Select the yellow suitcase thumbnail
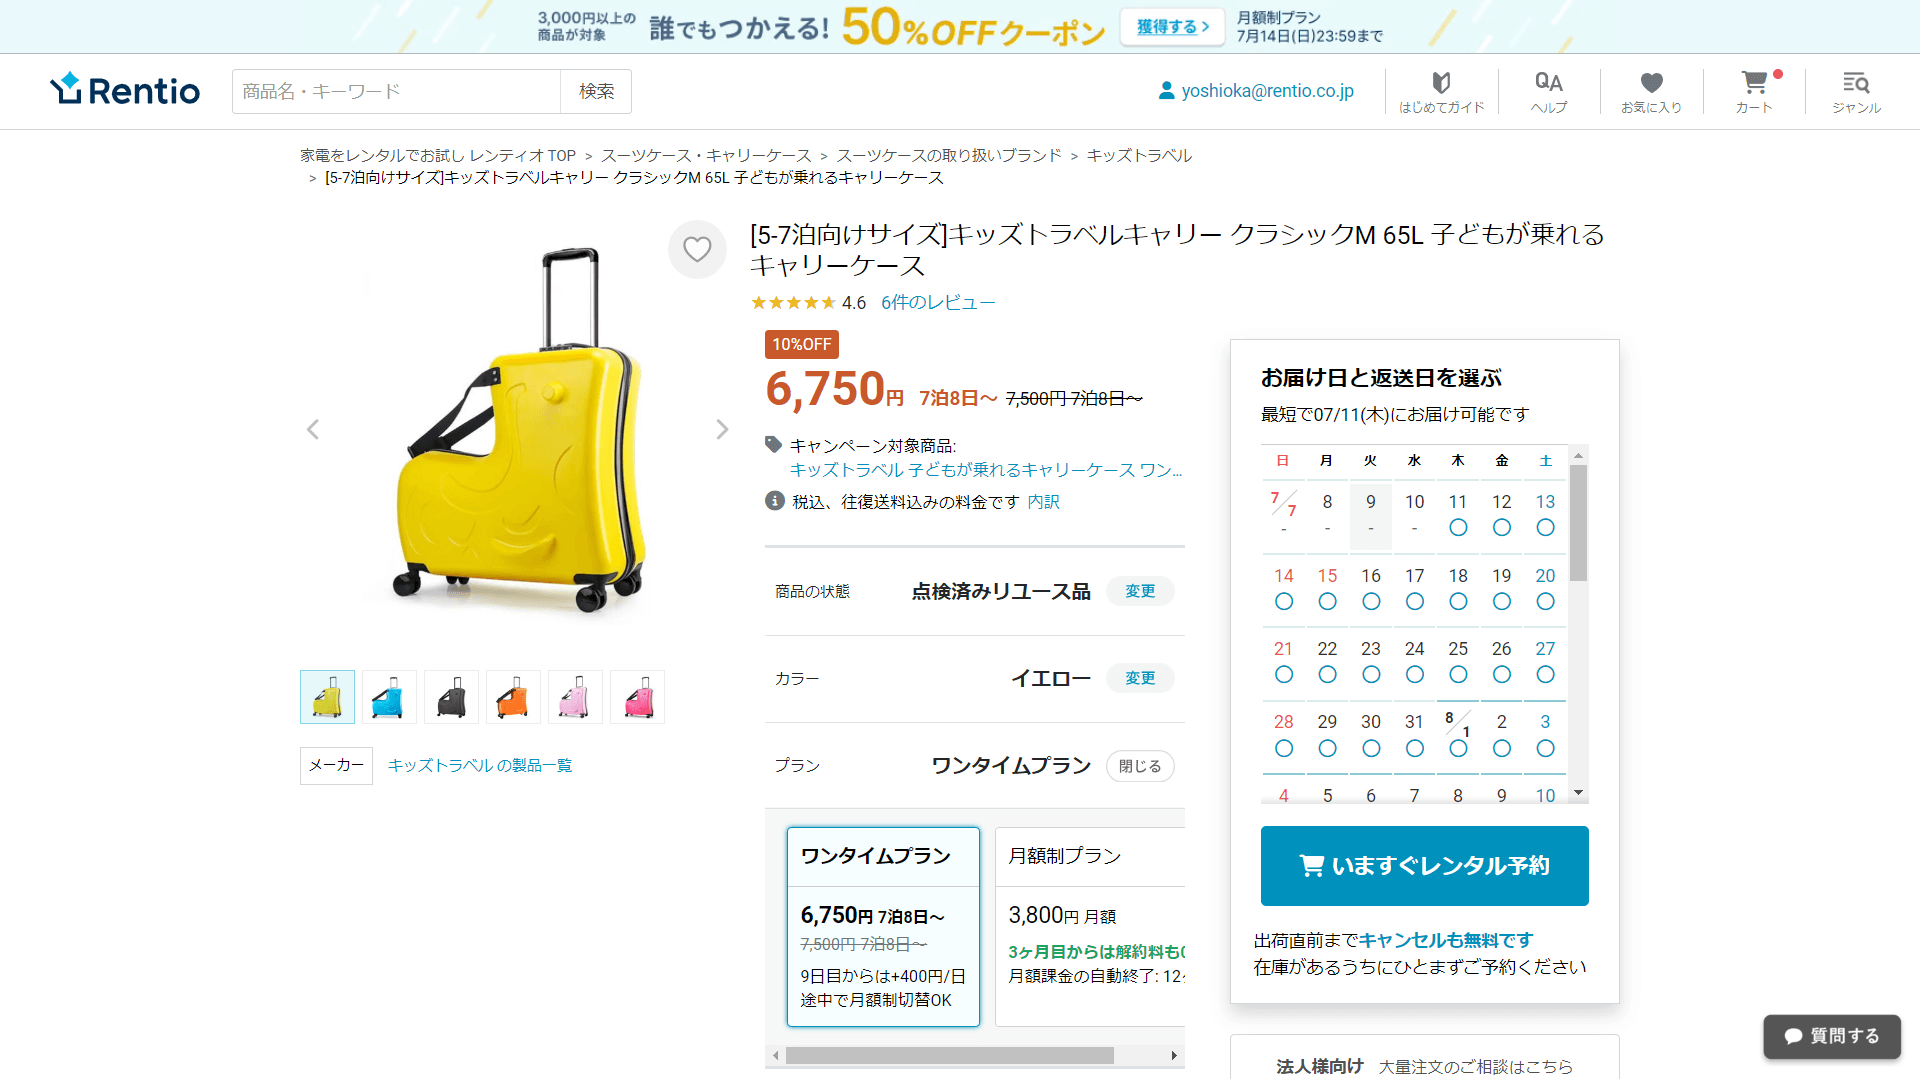The width and height of the screenshot is (1920, 1079). (327, 697)
